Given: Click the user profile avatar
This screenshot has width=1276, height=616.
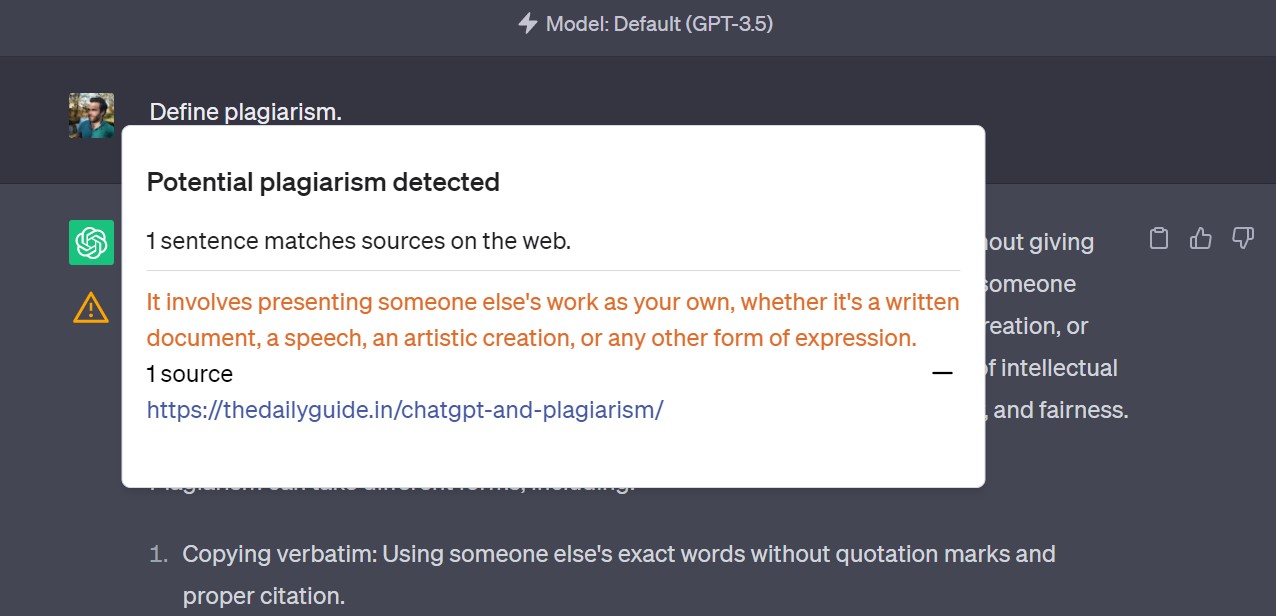Looking at the screenshot, I should point(91,115).
